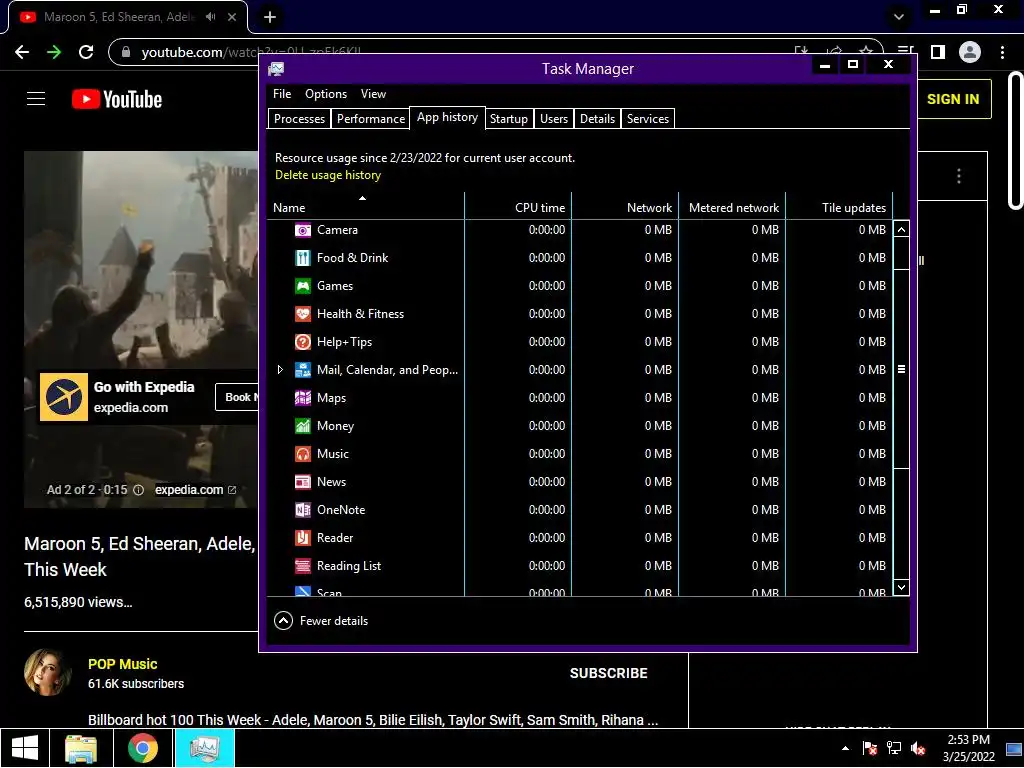The image size is (1024, 768).
Task: Go back in the Chrome browser
Action: (x=22, y=52)
